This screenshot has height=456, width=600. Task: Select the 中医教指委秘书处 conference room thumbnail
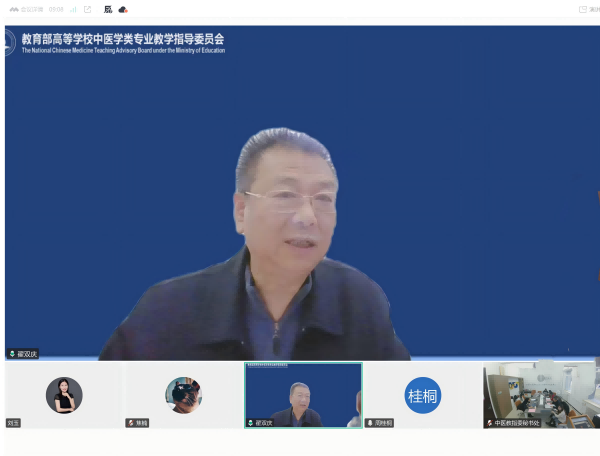click(x=541, y=395)
